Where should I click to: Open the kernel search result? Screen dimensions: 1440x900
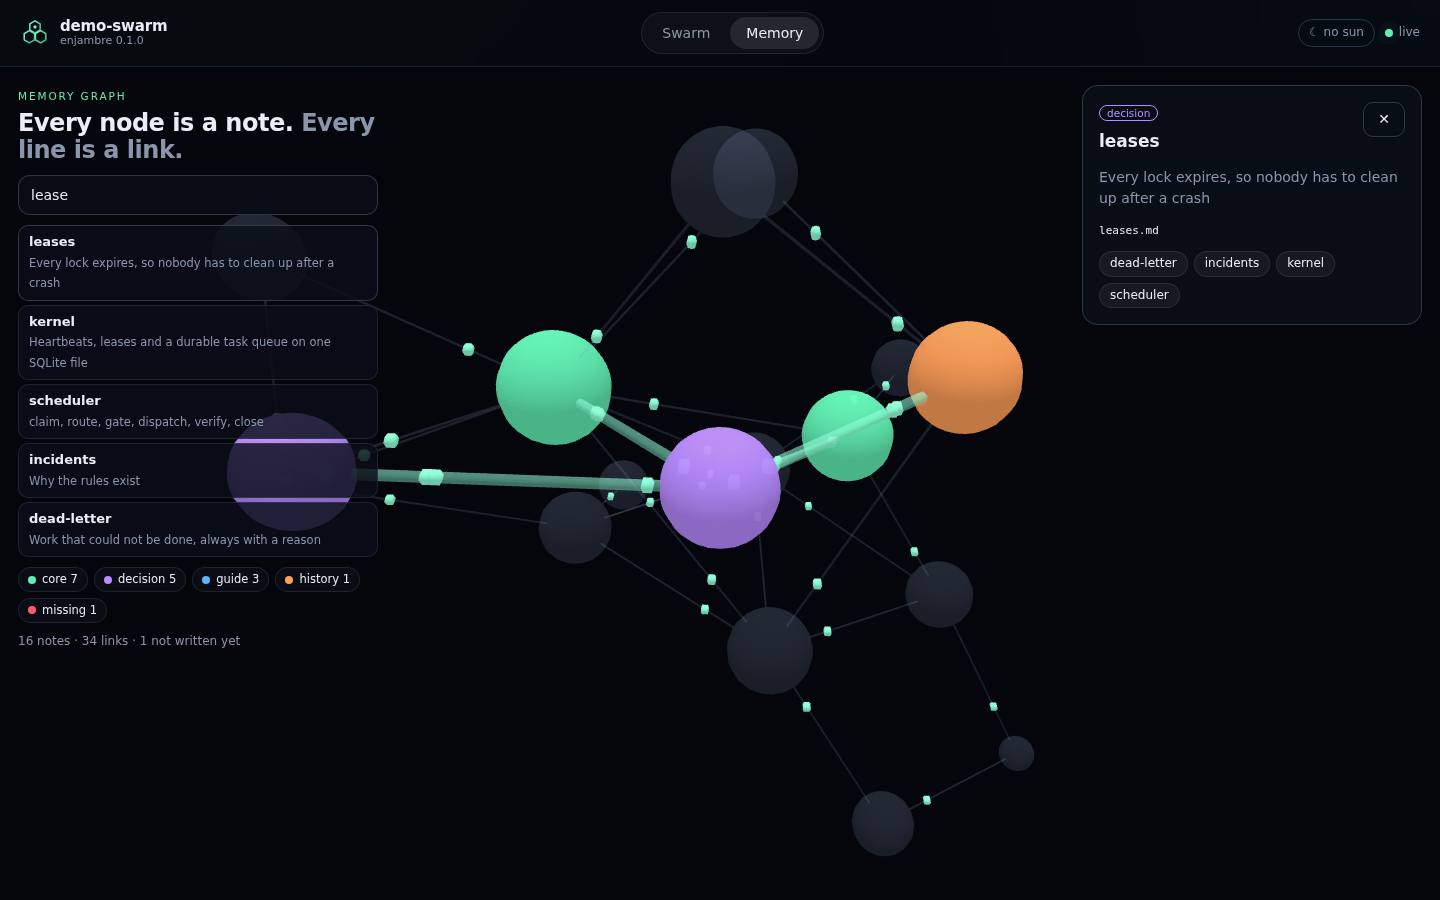(198, 342)
